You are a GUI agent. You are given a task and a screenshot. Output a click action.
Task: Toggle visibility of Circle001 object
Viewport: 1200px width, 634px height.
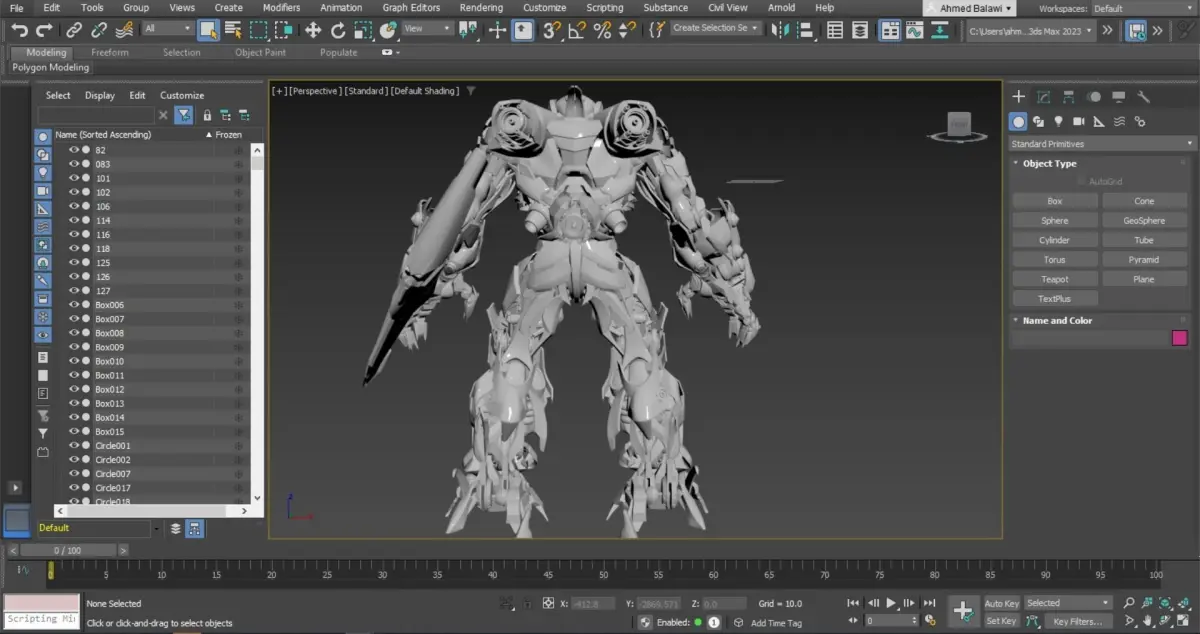point(73,446)
